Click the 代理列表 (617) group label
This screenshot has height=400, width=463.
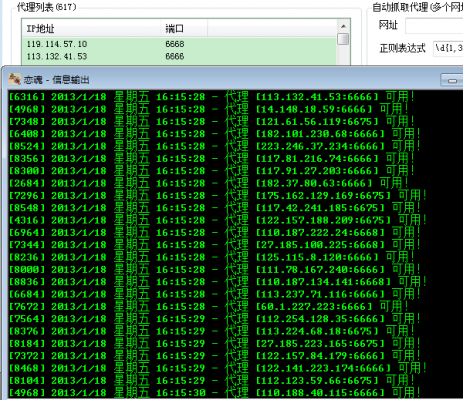[47, 7]
